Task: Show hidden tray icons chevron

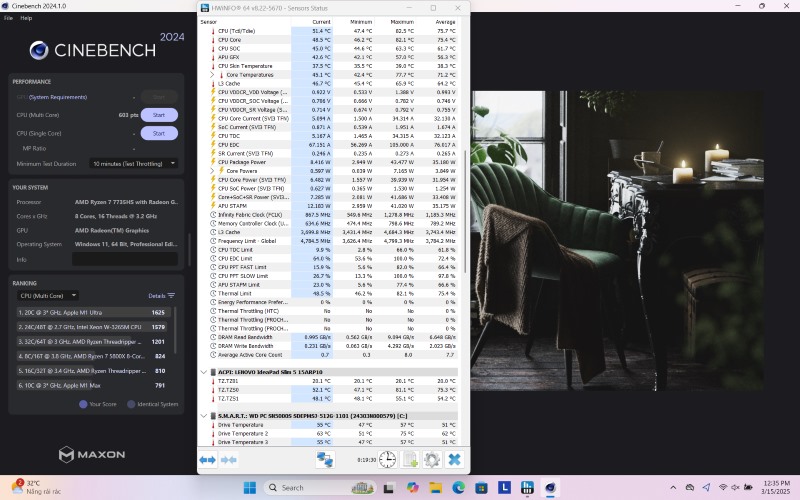Action: tap(673, 488)
